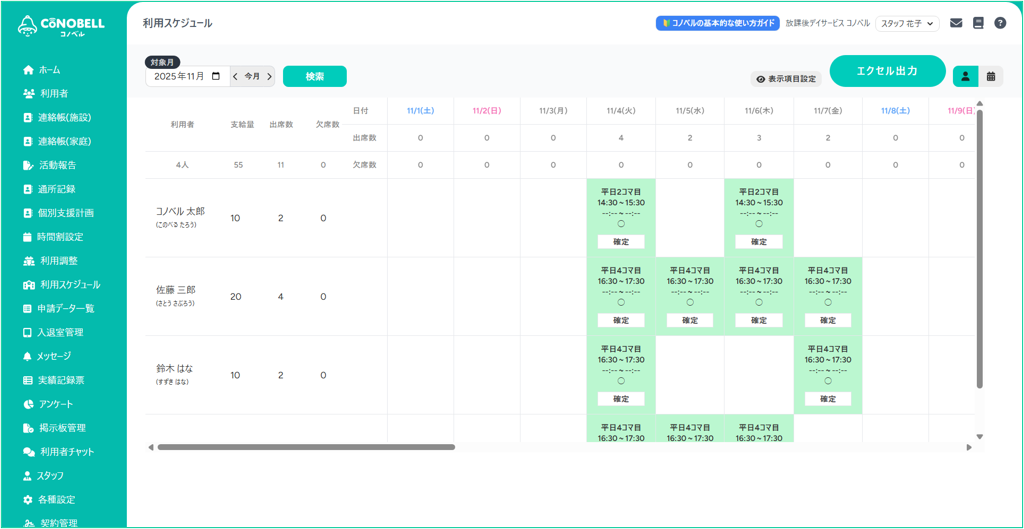Switch to per-user view icon
The image size is (1024, 529).
pos(965,76)
